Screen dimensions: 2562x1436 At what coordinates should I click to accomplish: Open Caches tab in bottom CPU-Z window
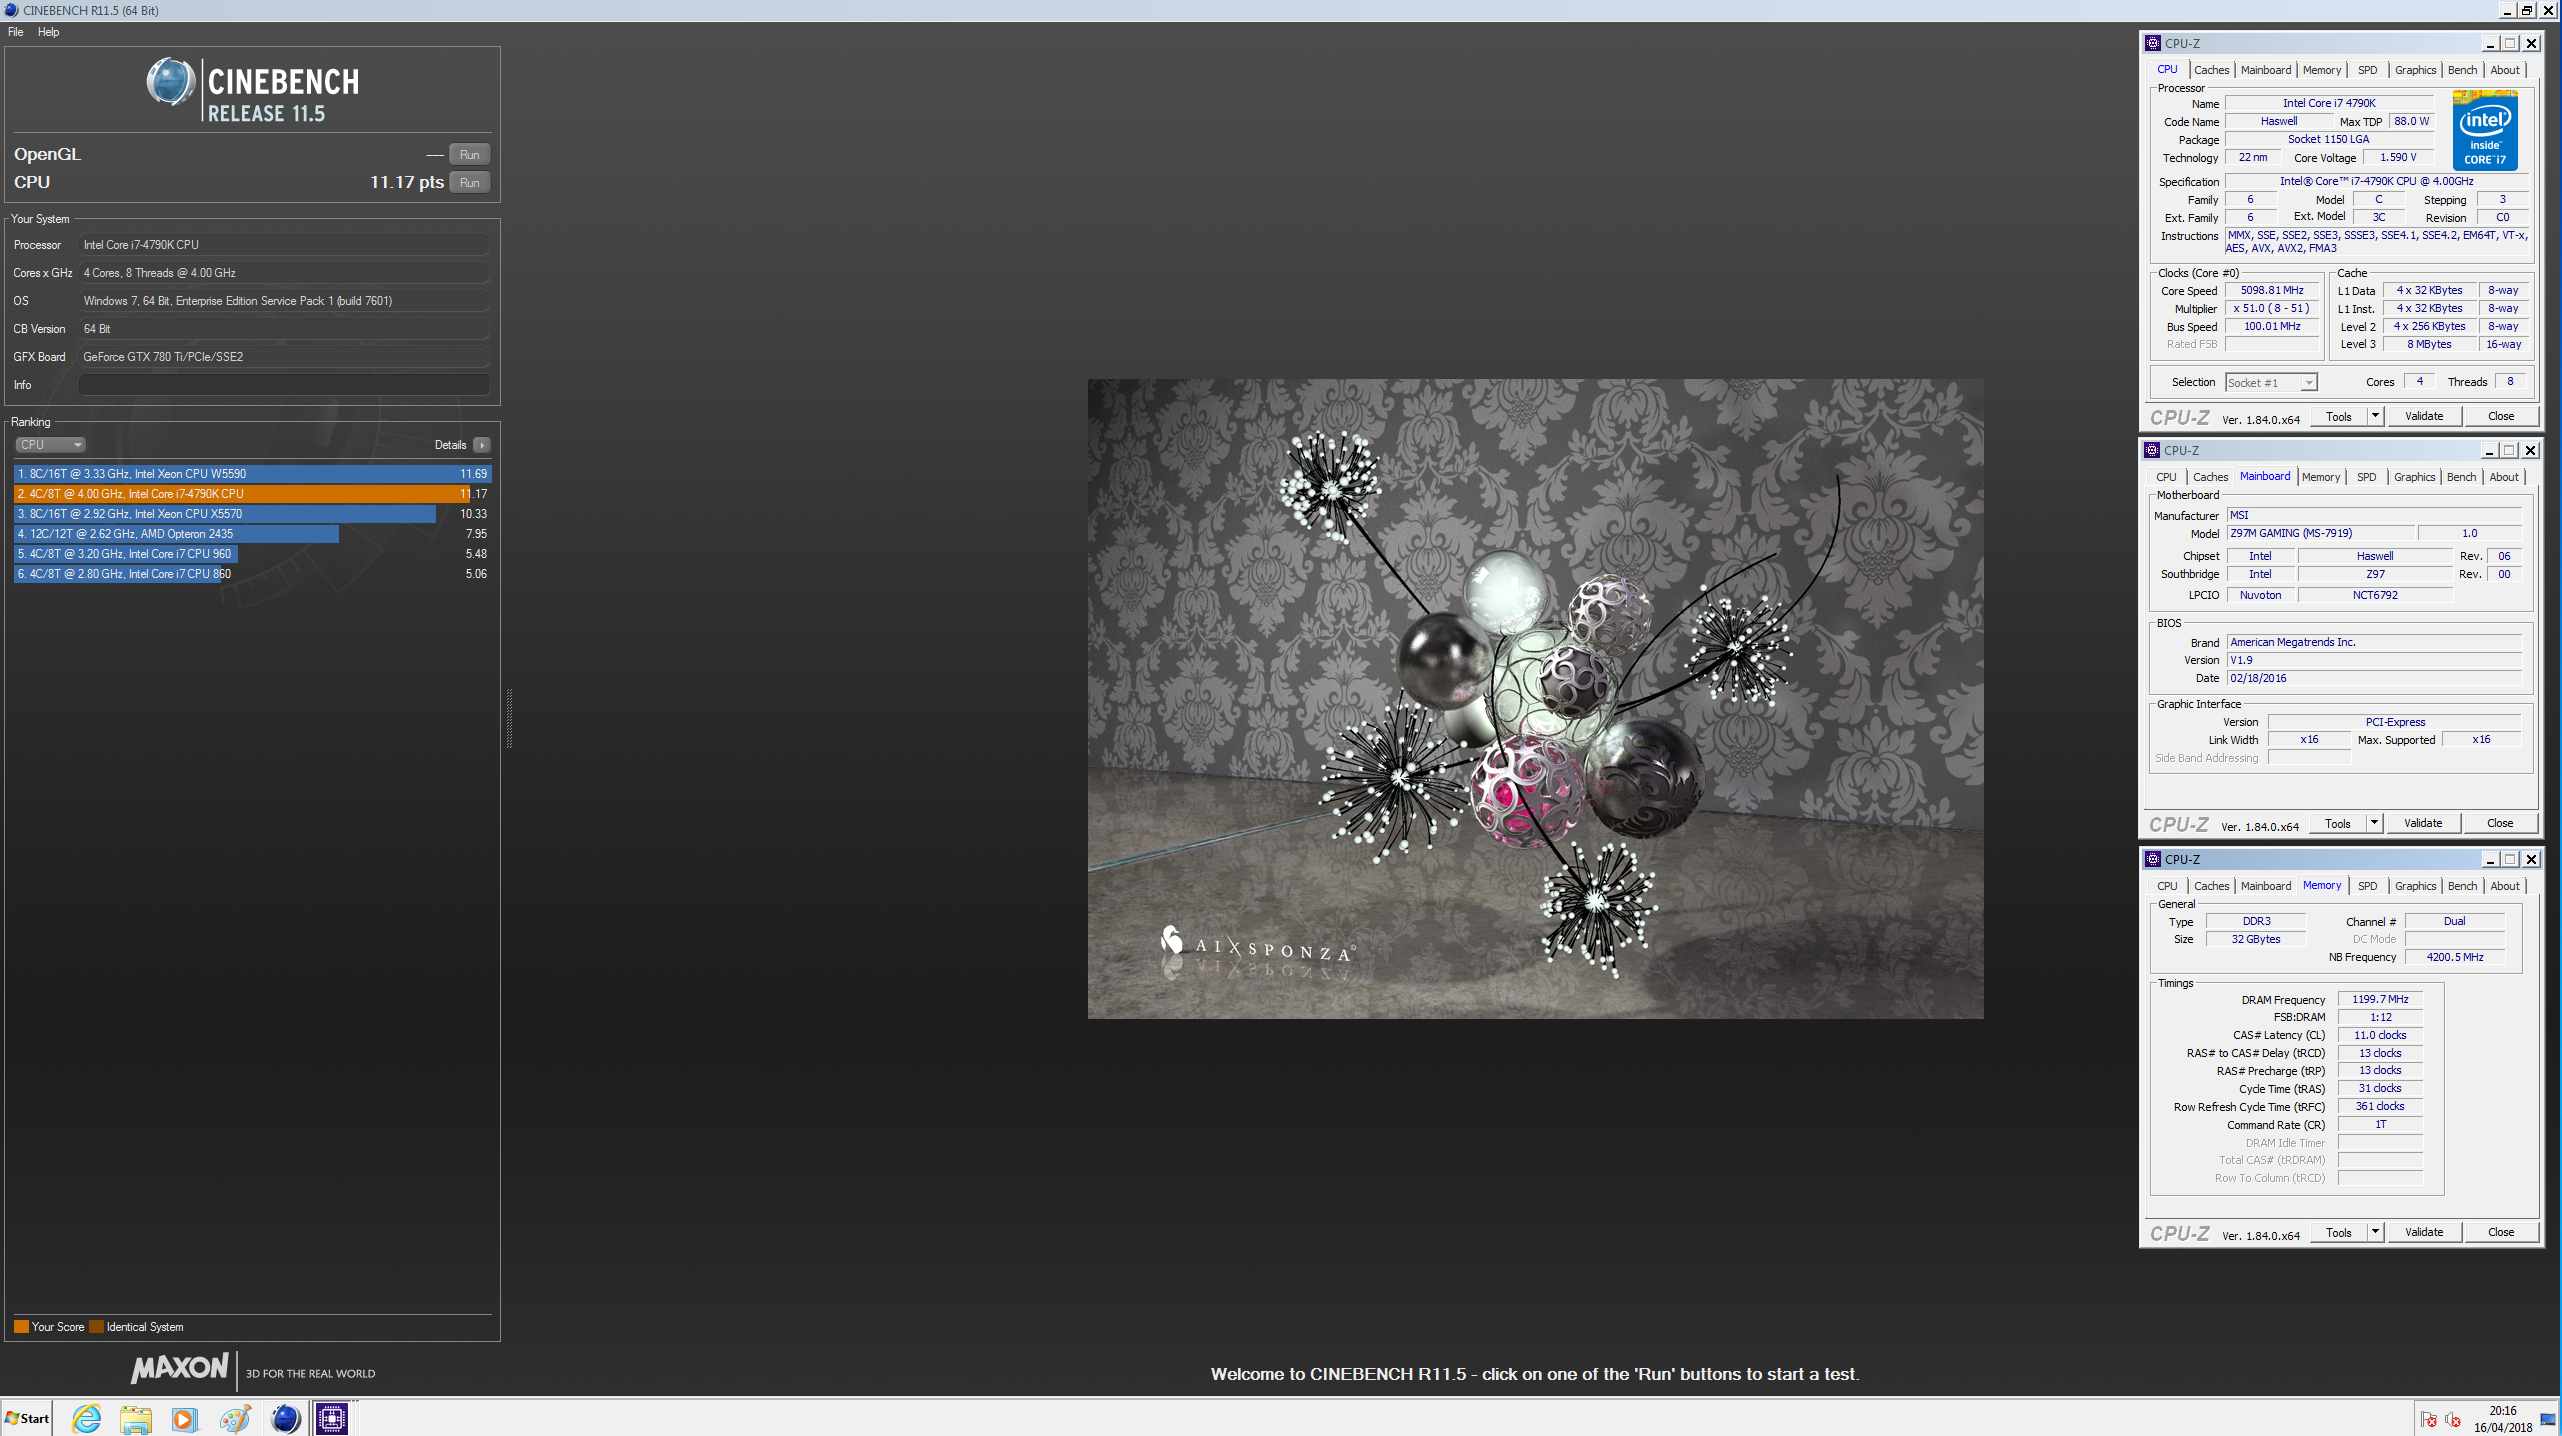tap(2211, 886)
